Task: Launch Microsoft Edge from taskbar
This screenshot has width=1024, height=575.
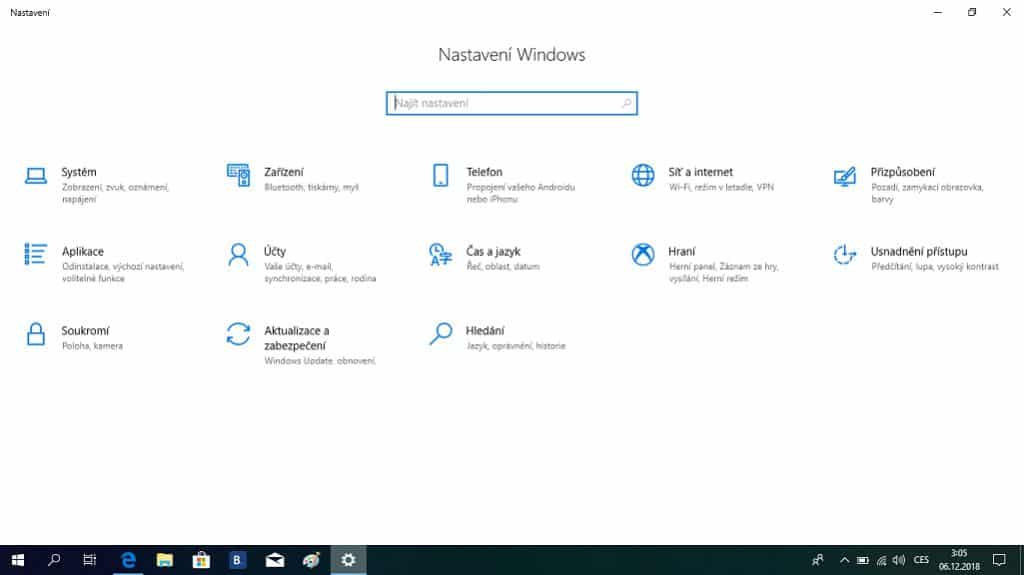Action: click(x=128, y=560)
